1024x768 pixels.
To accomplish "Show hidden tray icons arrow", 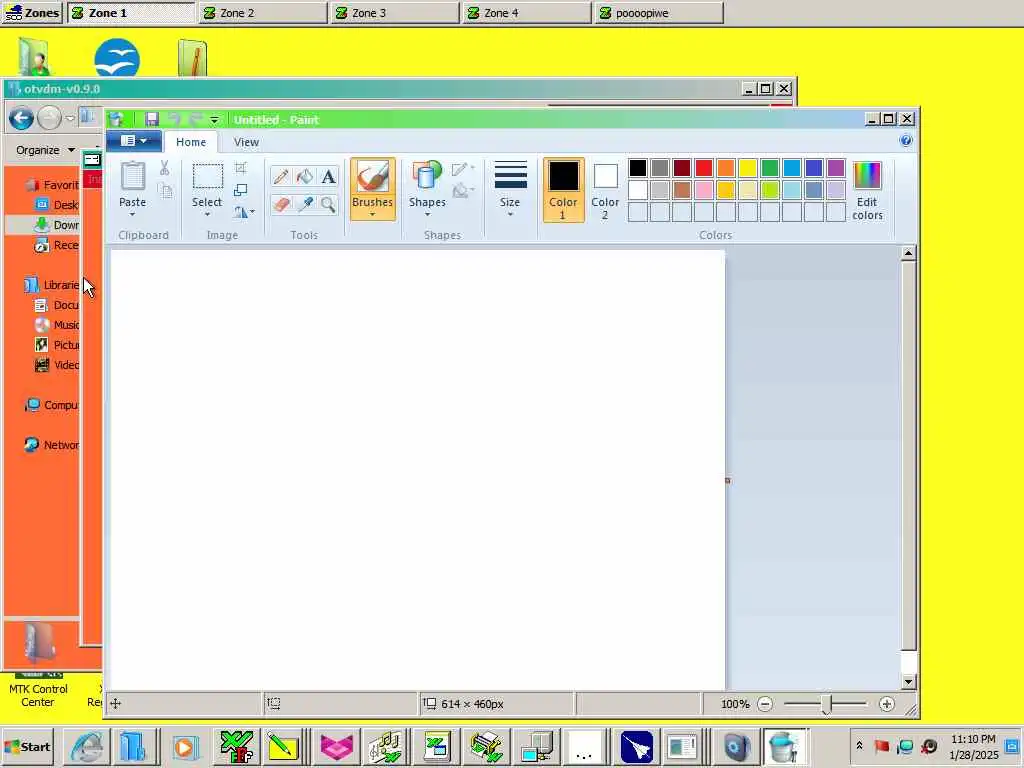I will pyautogui.click(x=859, y=746).
